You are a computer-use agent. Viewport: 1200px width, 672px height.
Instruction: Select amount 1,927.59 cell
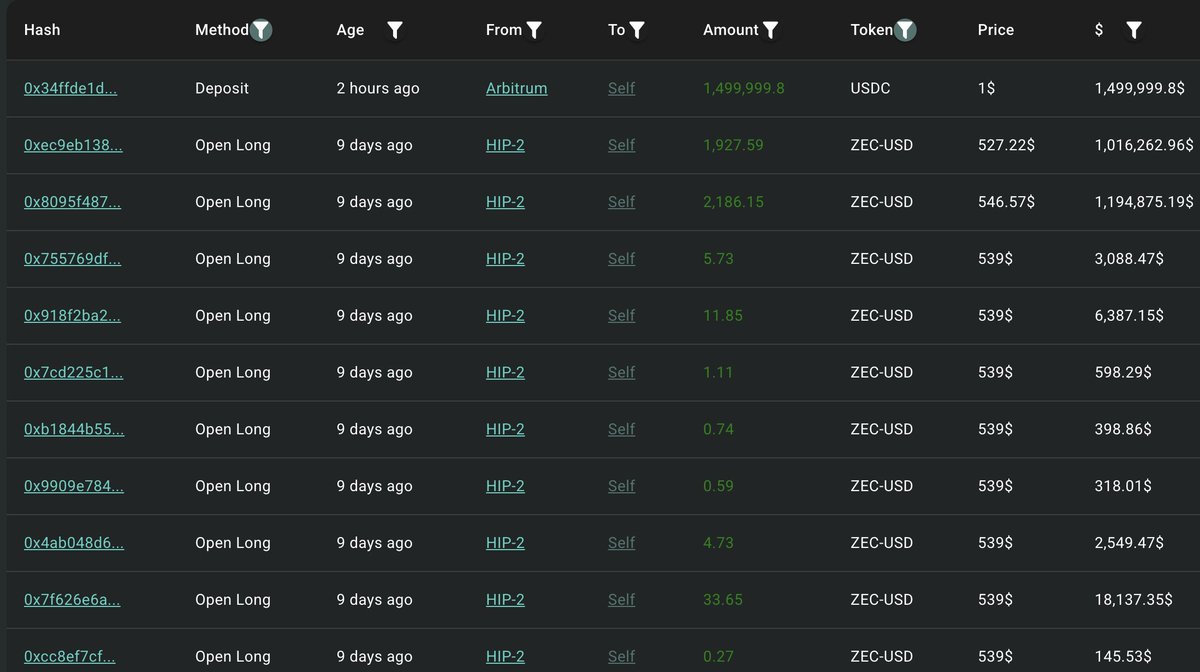coord(733,145)
